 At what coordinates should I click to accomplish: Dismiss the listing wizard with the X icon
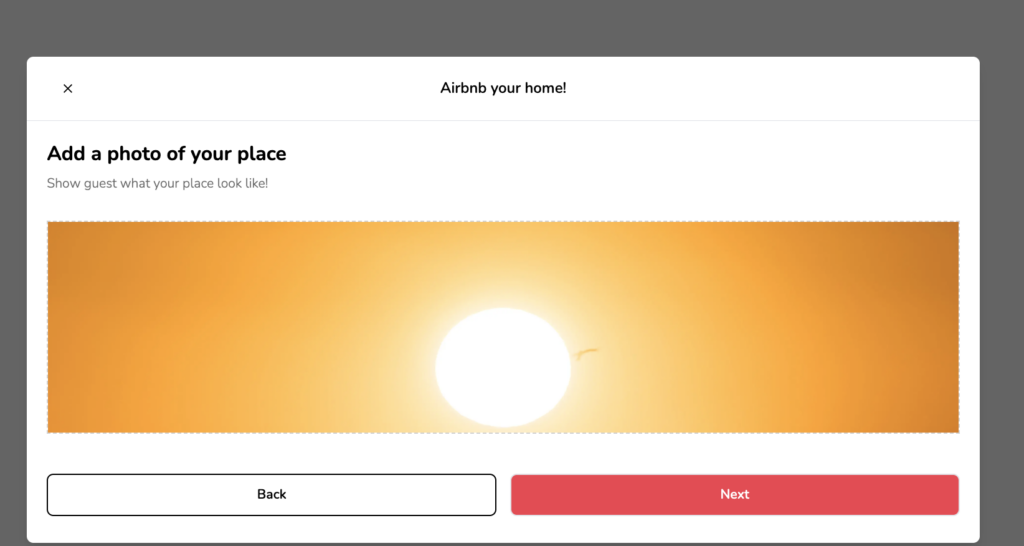tap(68, 88)
